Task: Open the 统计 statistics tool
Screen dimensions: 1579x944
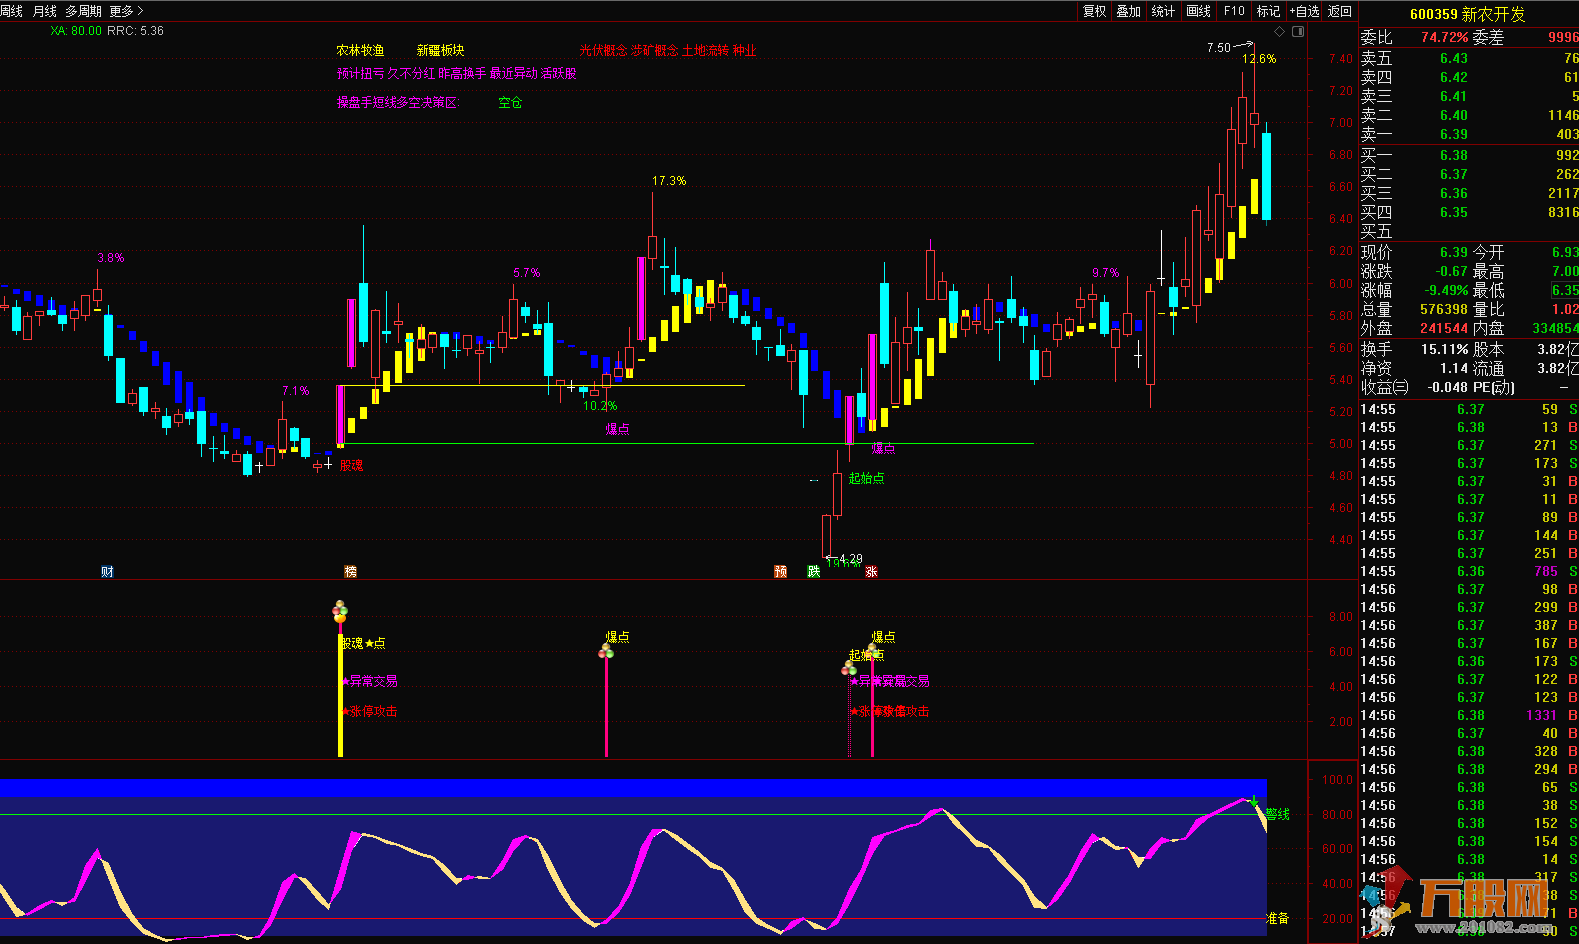Action: coord(1163,11)
